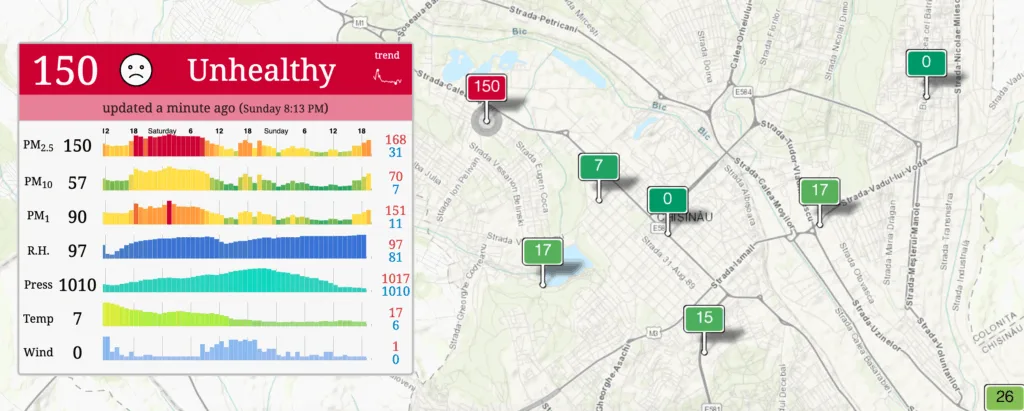The width and height of the screenshot is (1024, 411).
Task: Select the green 15 station marker
Action: 704,319
